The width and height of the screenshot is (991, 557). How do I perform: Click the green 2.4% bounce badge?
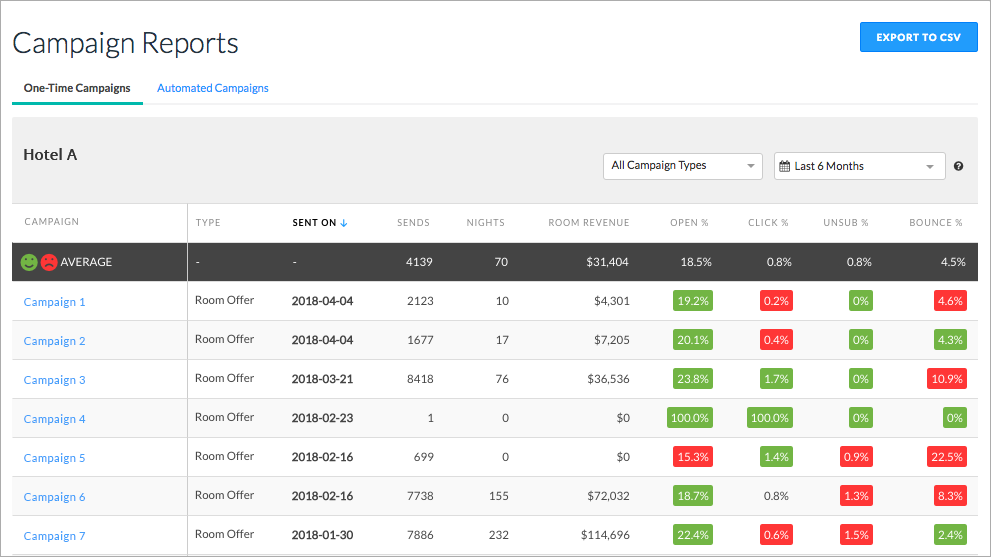point(951,535)
